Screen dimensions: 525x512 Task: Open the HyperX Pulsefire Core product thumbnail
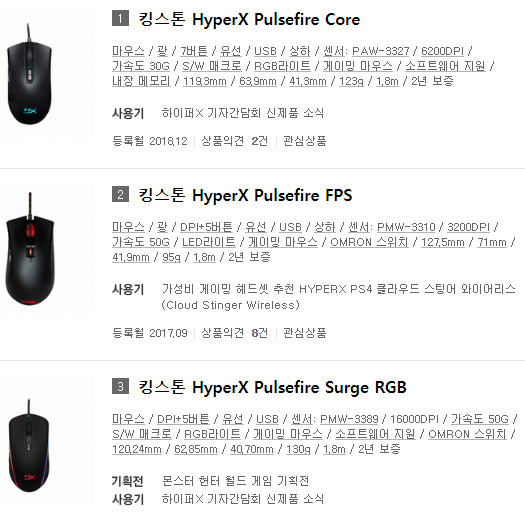(47, 72)
